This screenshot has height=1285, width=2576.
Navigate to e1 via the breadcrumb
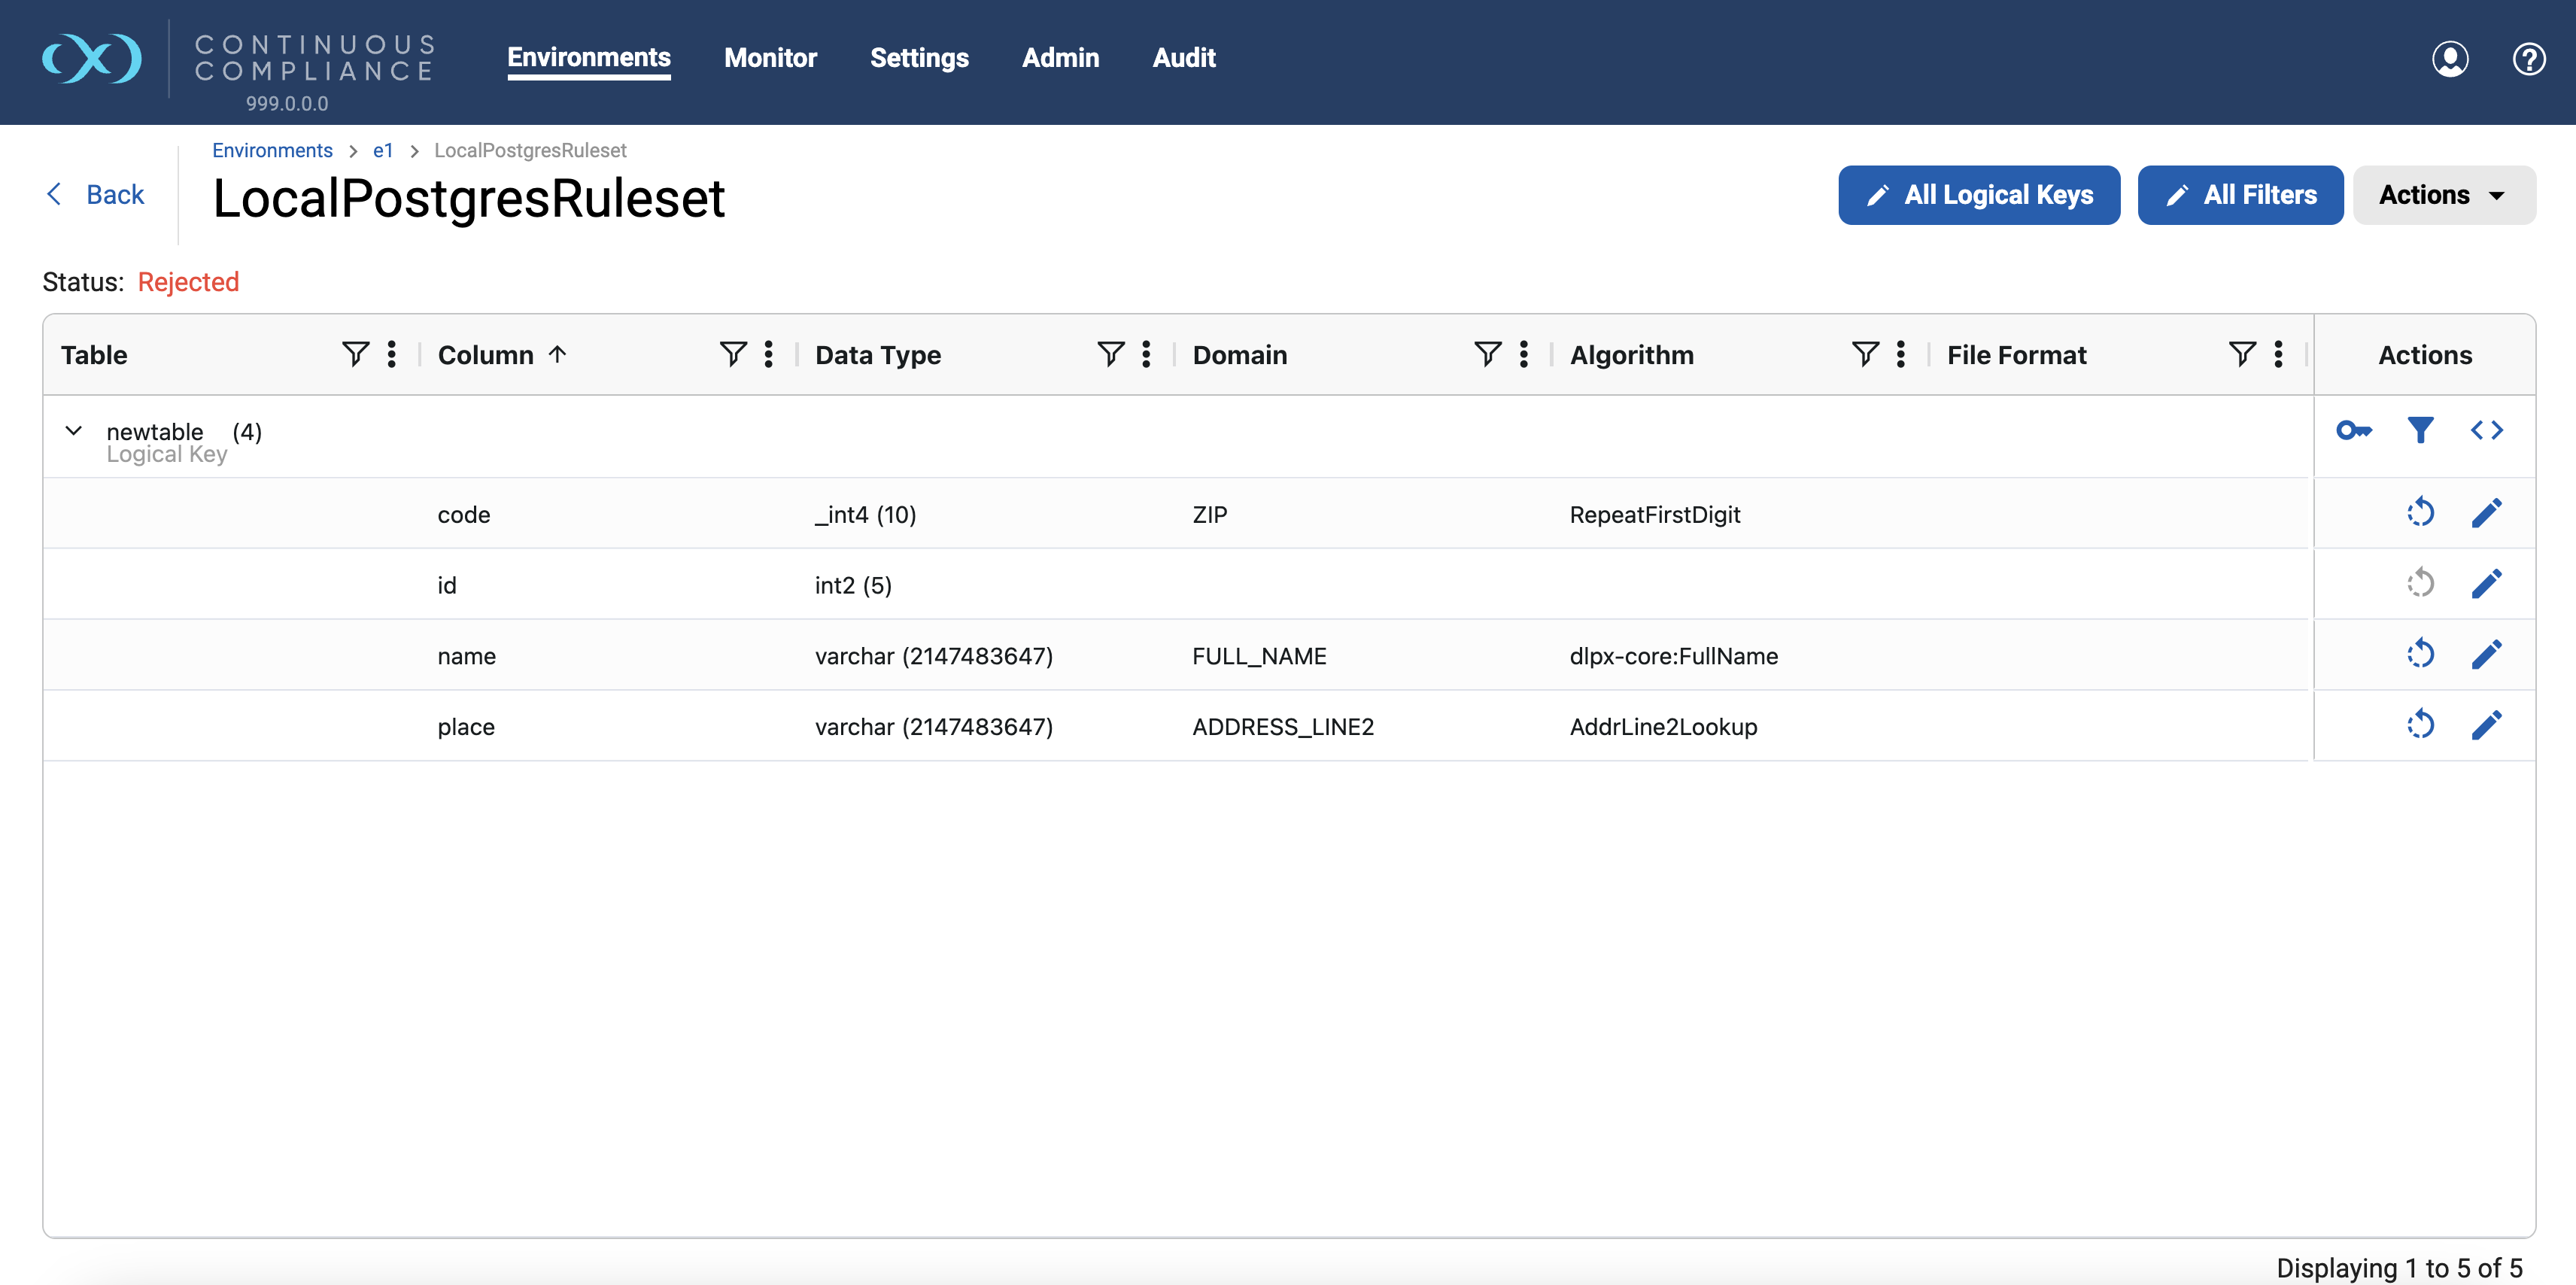click(x=383, y=150)
